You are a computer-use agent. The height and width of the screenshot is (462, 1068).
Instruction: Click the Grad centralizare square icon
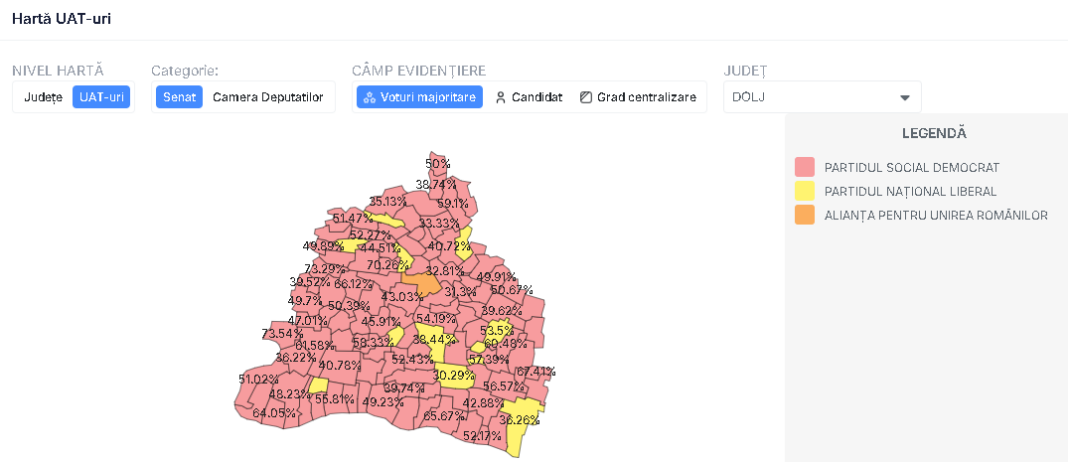586,97
